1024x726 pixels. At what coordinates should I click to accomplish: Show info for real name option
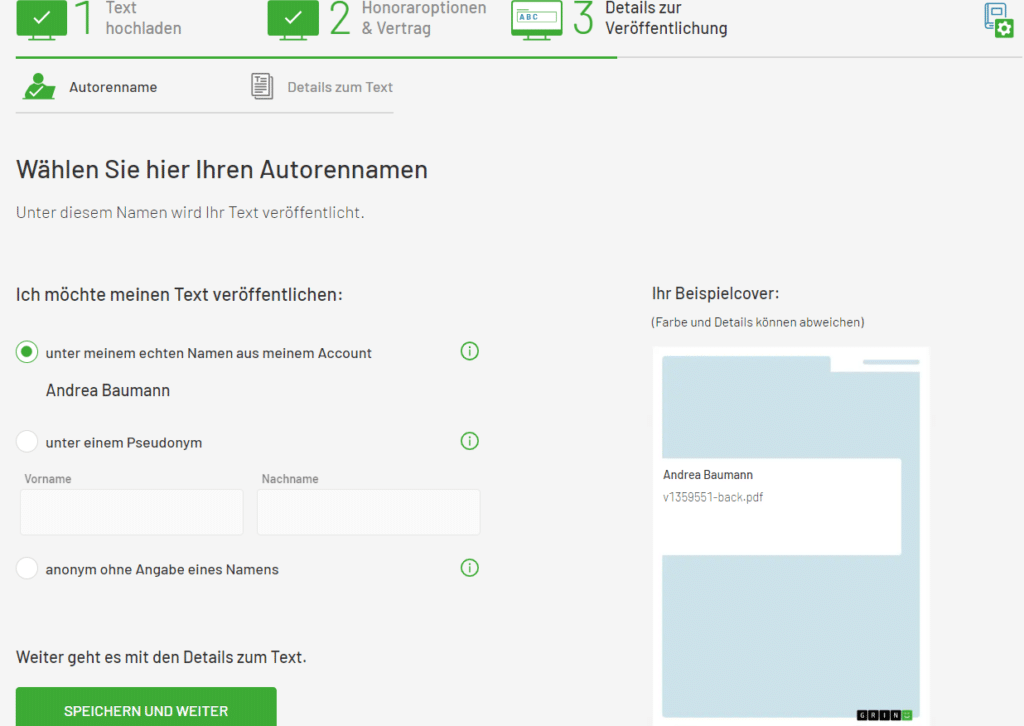click(470, 351)
